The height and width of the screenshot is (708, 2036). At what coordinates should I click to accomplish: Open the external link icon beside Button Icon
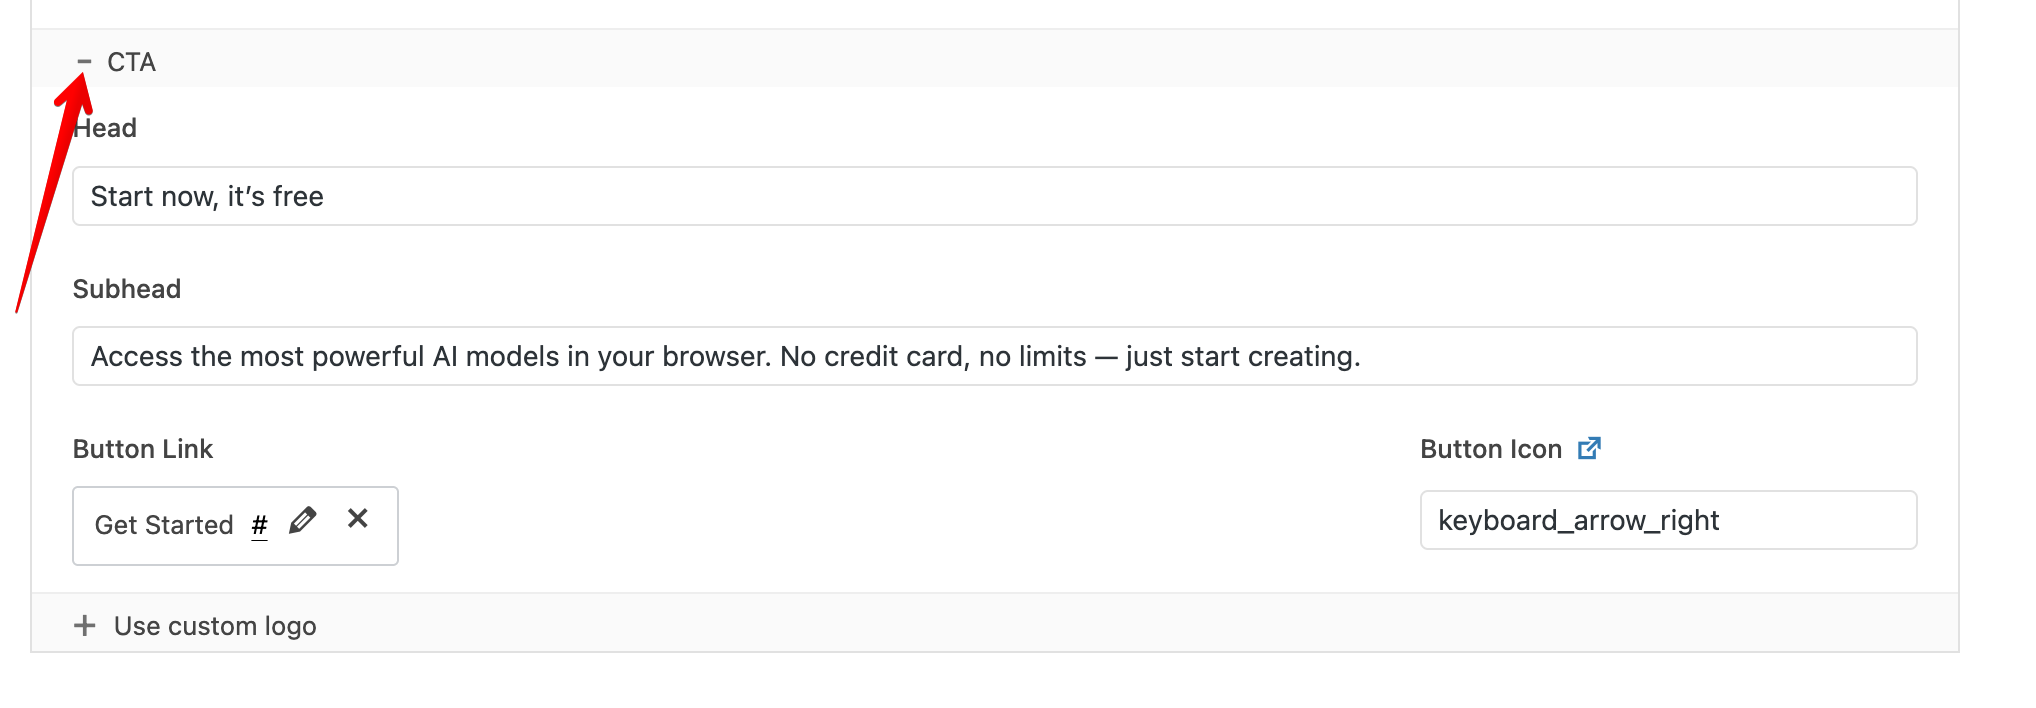[x=1589, y=449]
